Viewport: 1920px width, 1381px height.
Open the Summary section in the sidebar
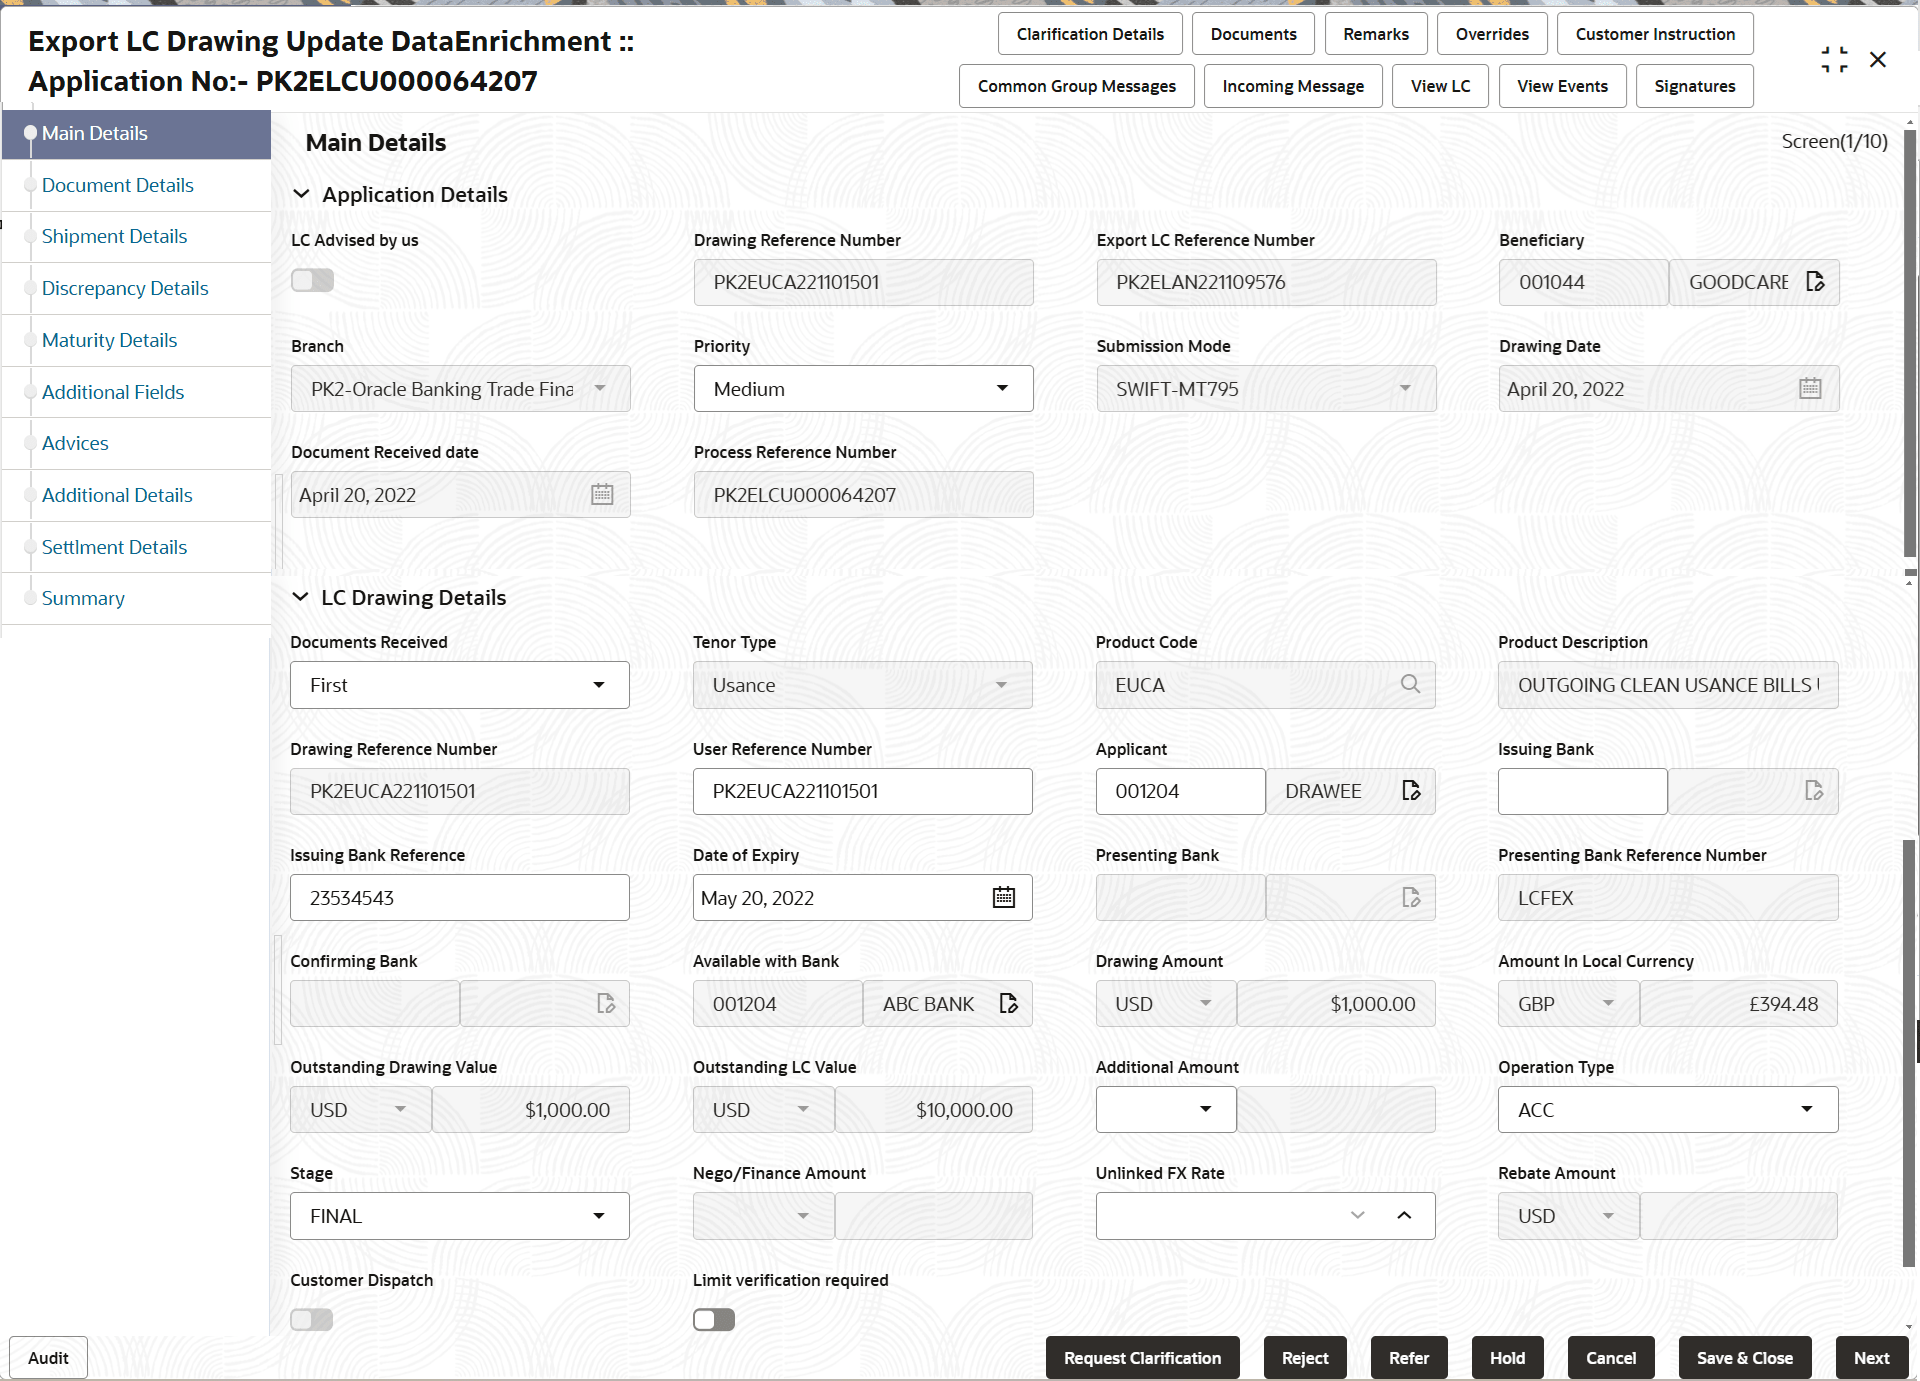[83, 597]
